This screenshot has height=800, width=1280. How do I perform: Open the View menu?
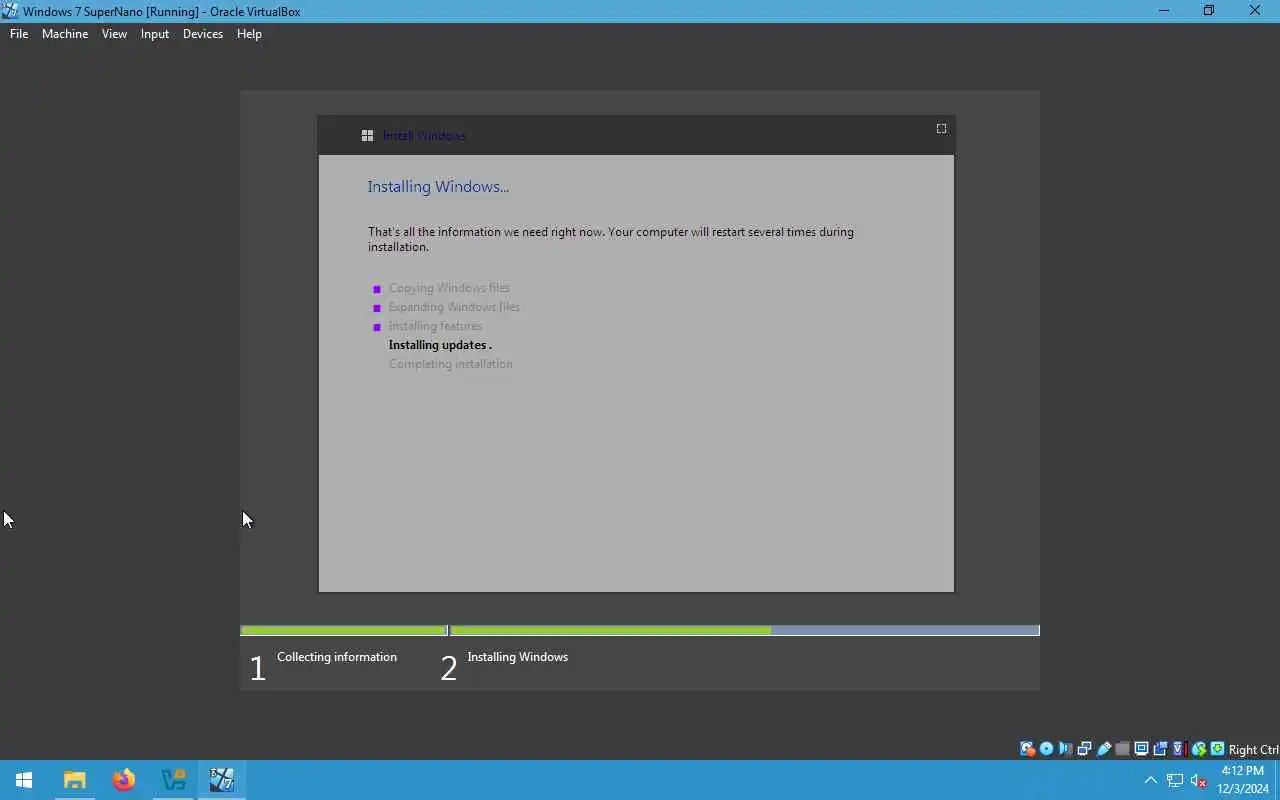(114, 34)
